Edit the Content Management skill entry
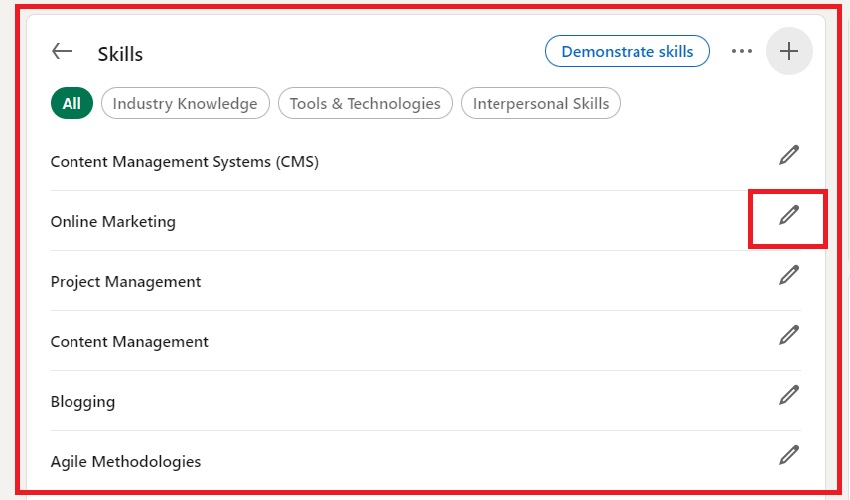850x500 pixels. [789, 335]
